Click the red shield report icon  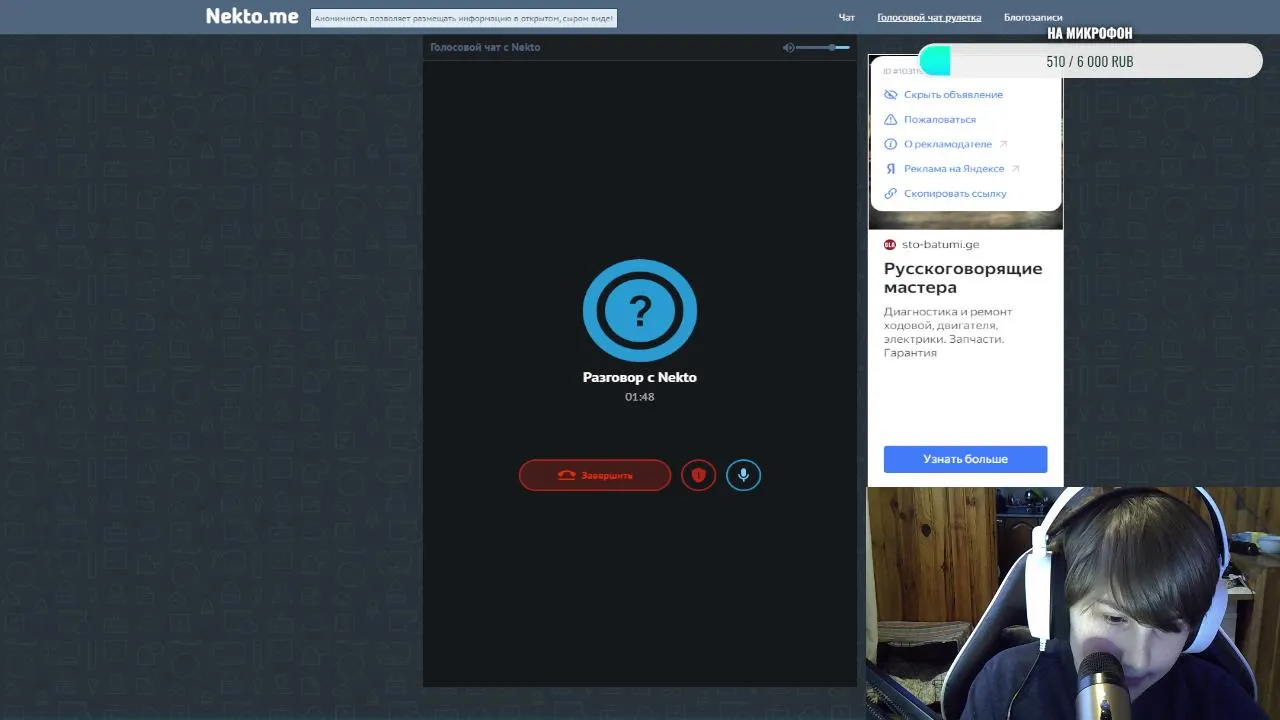[x=698, y=475]
